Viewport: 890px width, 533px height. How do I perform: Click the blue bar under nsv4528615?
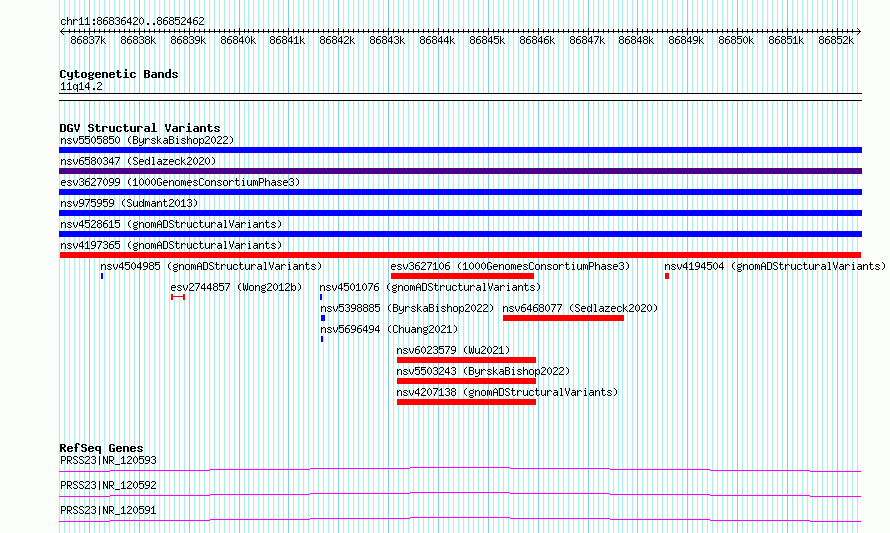(460, 234)
